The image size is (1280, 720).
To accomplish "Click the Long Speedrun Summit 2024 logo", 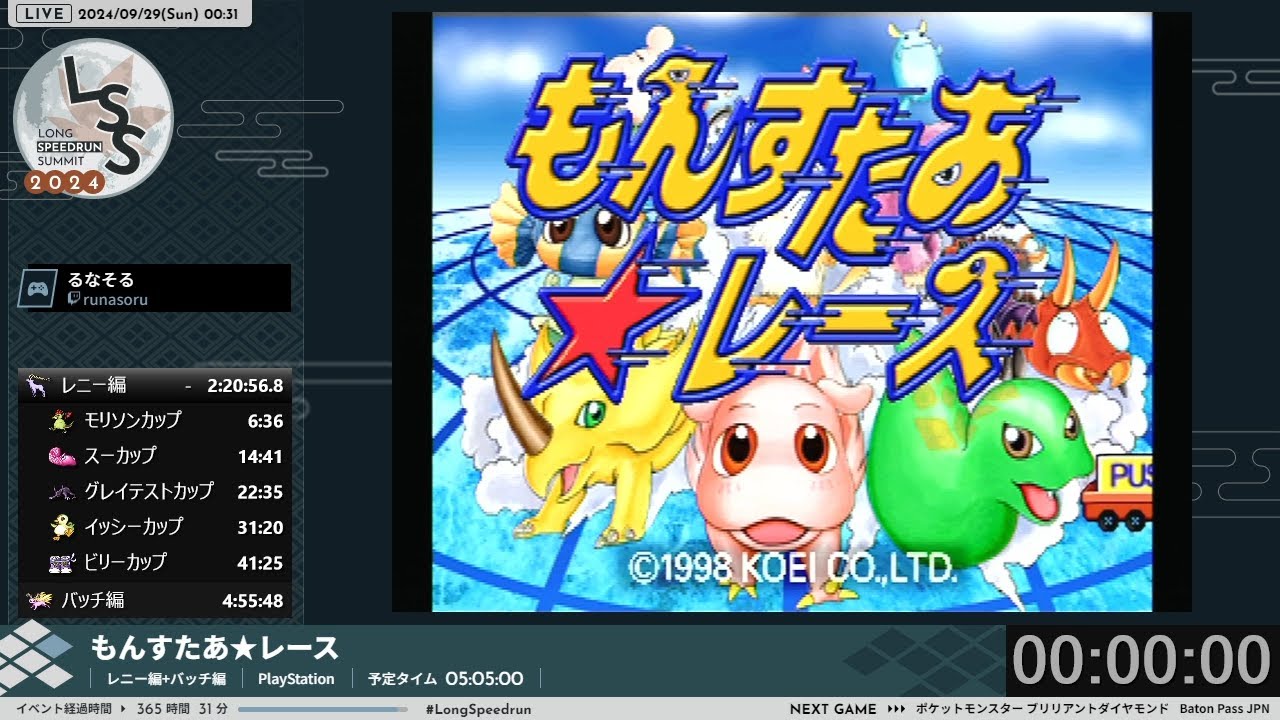I will 92,118.
